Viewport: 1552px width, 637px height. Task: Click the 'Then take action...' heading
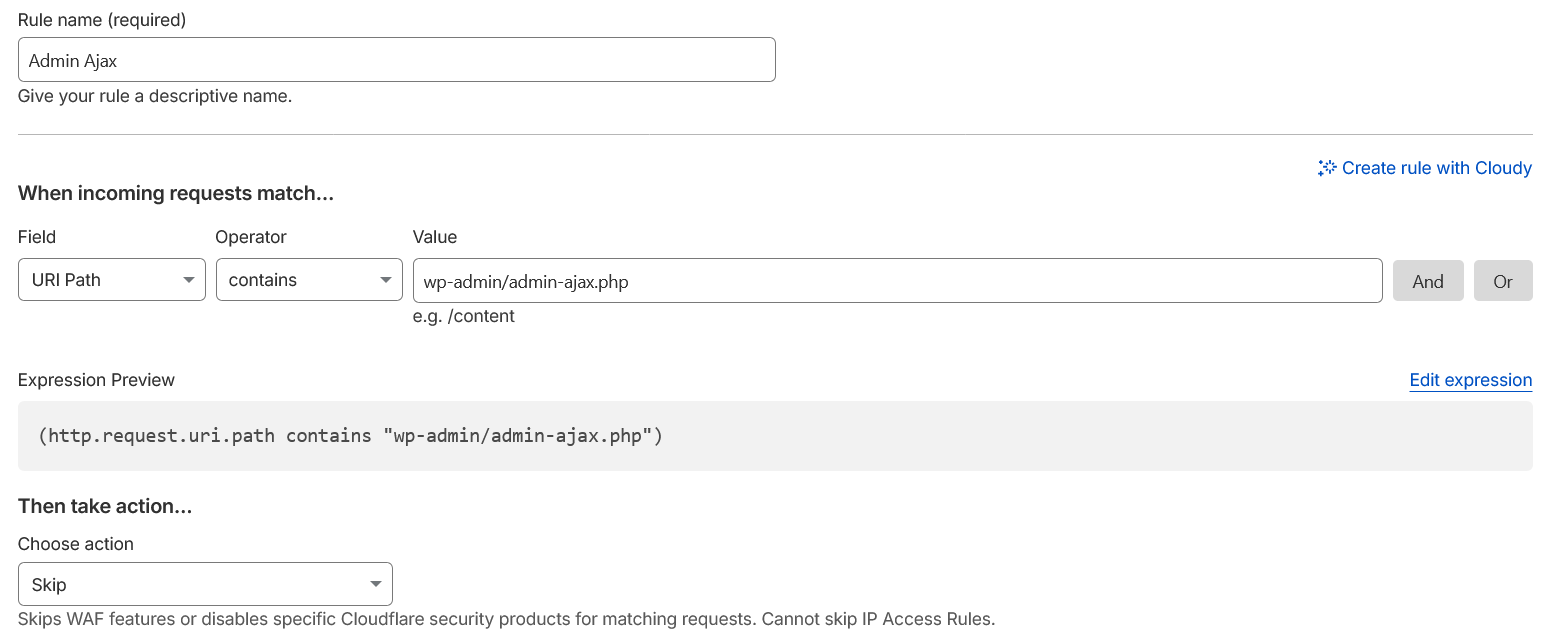point(105,506)
